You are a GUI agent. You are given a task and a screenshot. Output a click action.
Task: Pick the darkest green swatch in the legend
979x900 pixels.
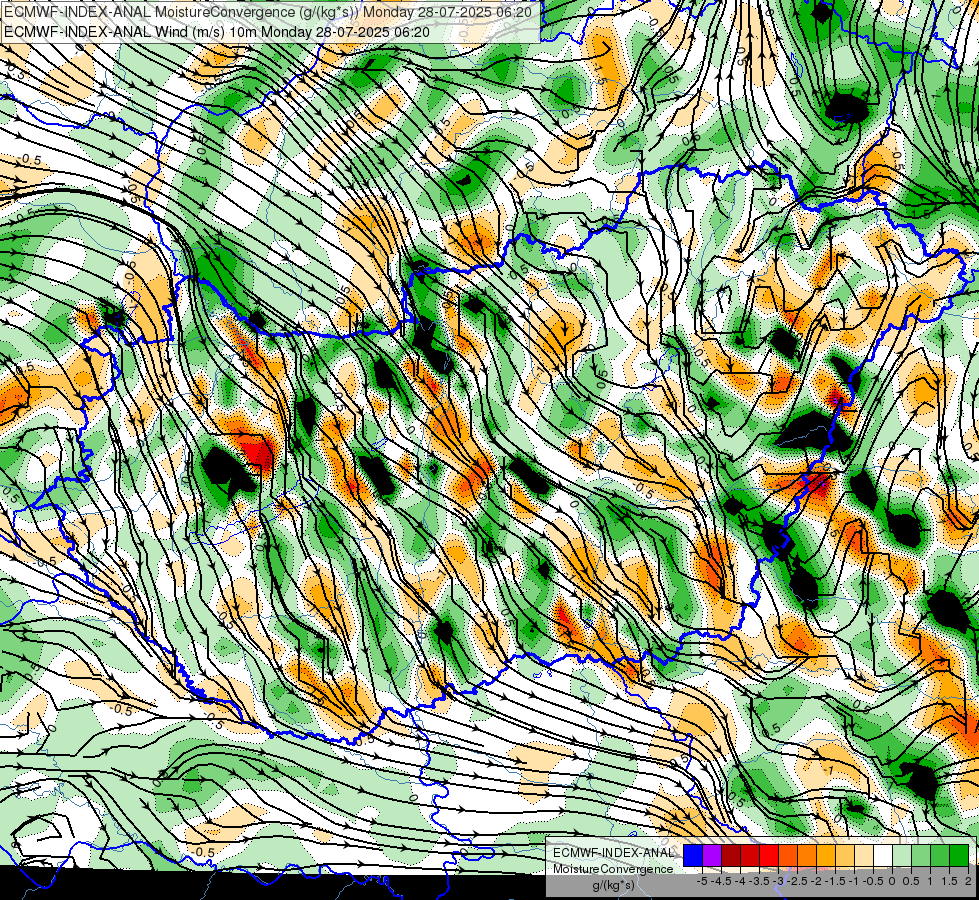959,855
